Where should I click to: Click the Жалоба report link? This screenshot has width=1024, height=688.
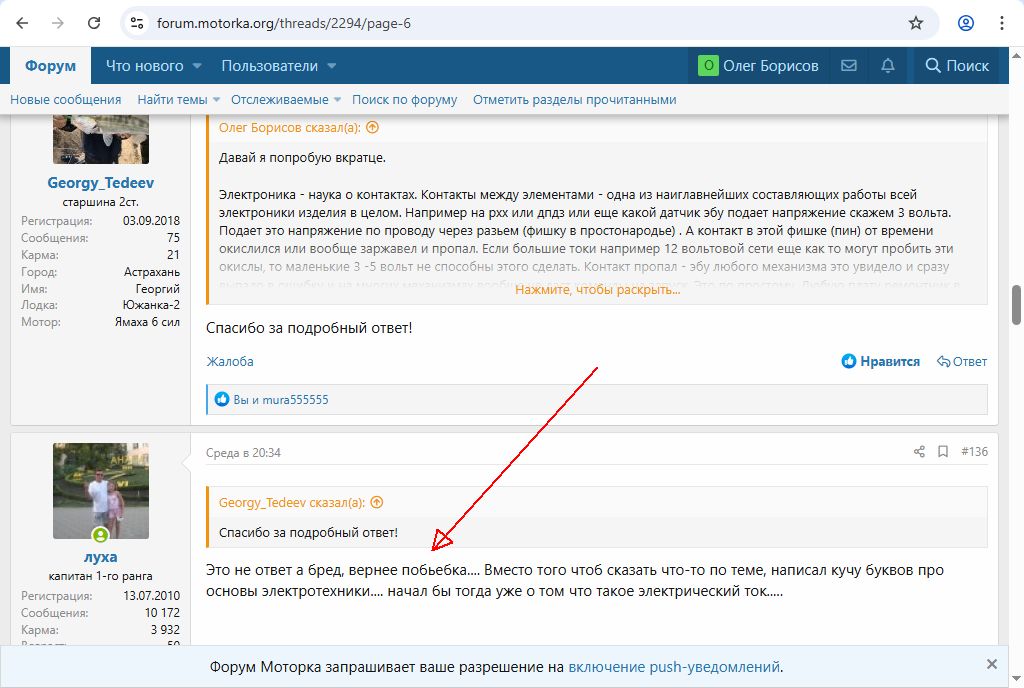(230, 362)
